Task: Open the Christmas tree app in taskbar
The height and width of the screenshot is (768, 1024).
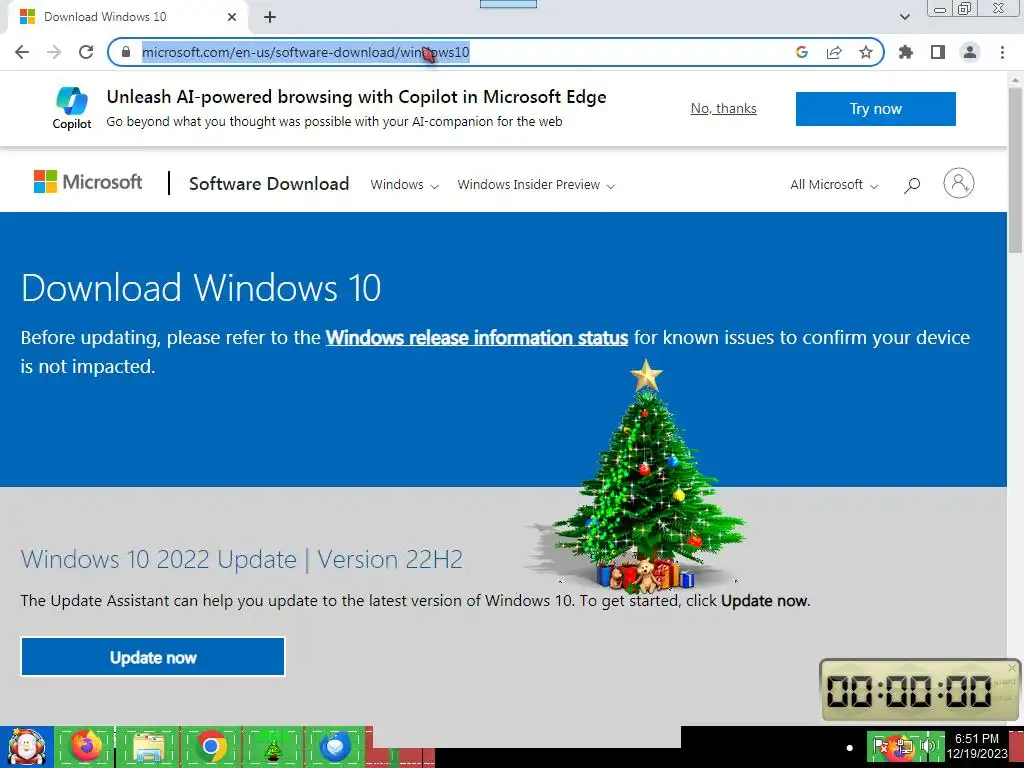Action: (x=273, y=746)
